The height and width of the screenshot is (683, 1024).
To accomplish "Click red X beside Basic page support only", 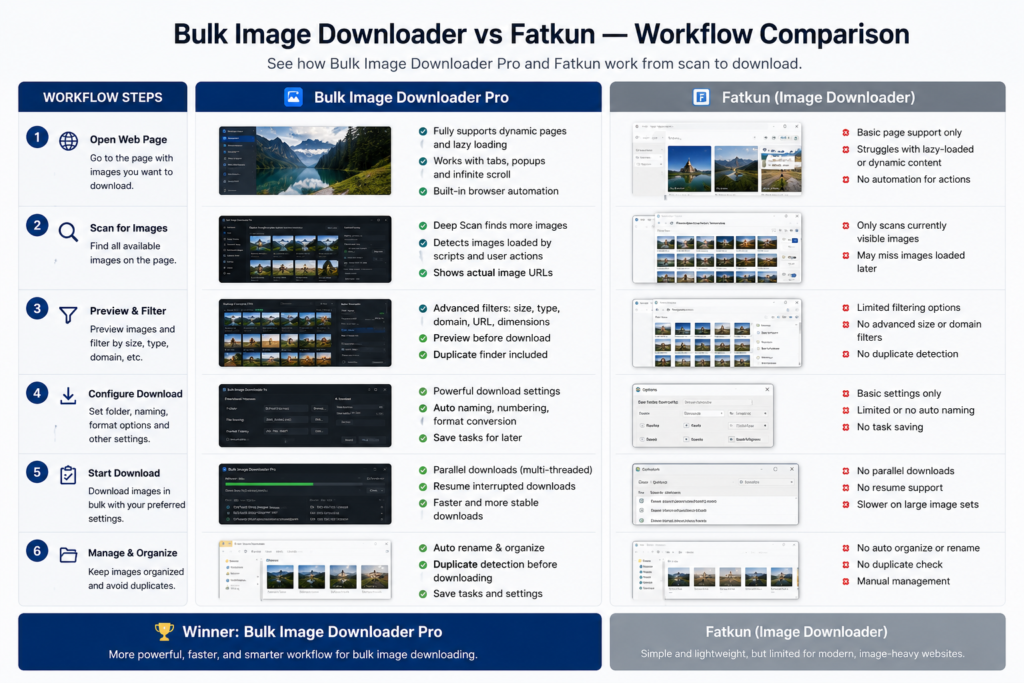I will 846,133.
